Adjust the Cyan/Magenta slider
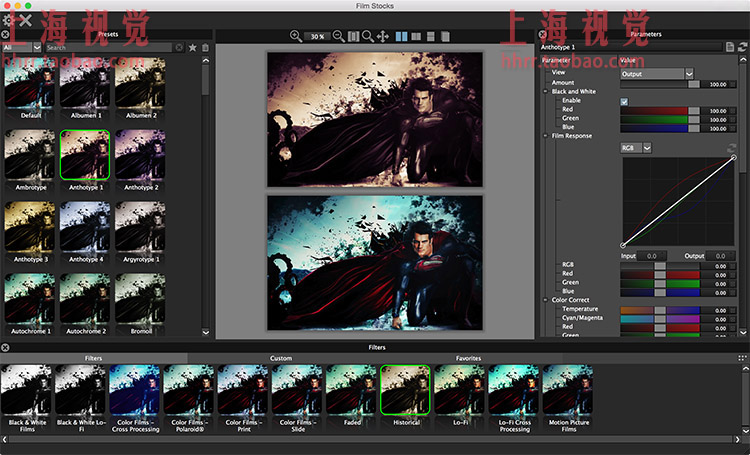The height and width of the screenshot is (455, 750). [660, 319]
